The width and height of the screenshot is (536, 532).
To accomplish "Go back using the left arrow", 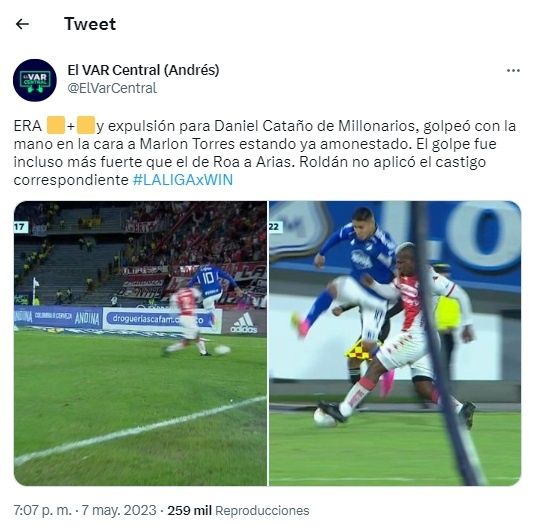I will [x=22, y=24].
